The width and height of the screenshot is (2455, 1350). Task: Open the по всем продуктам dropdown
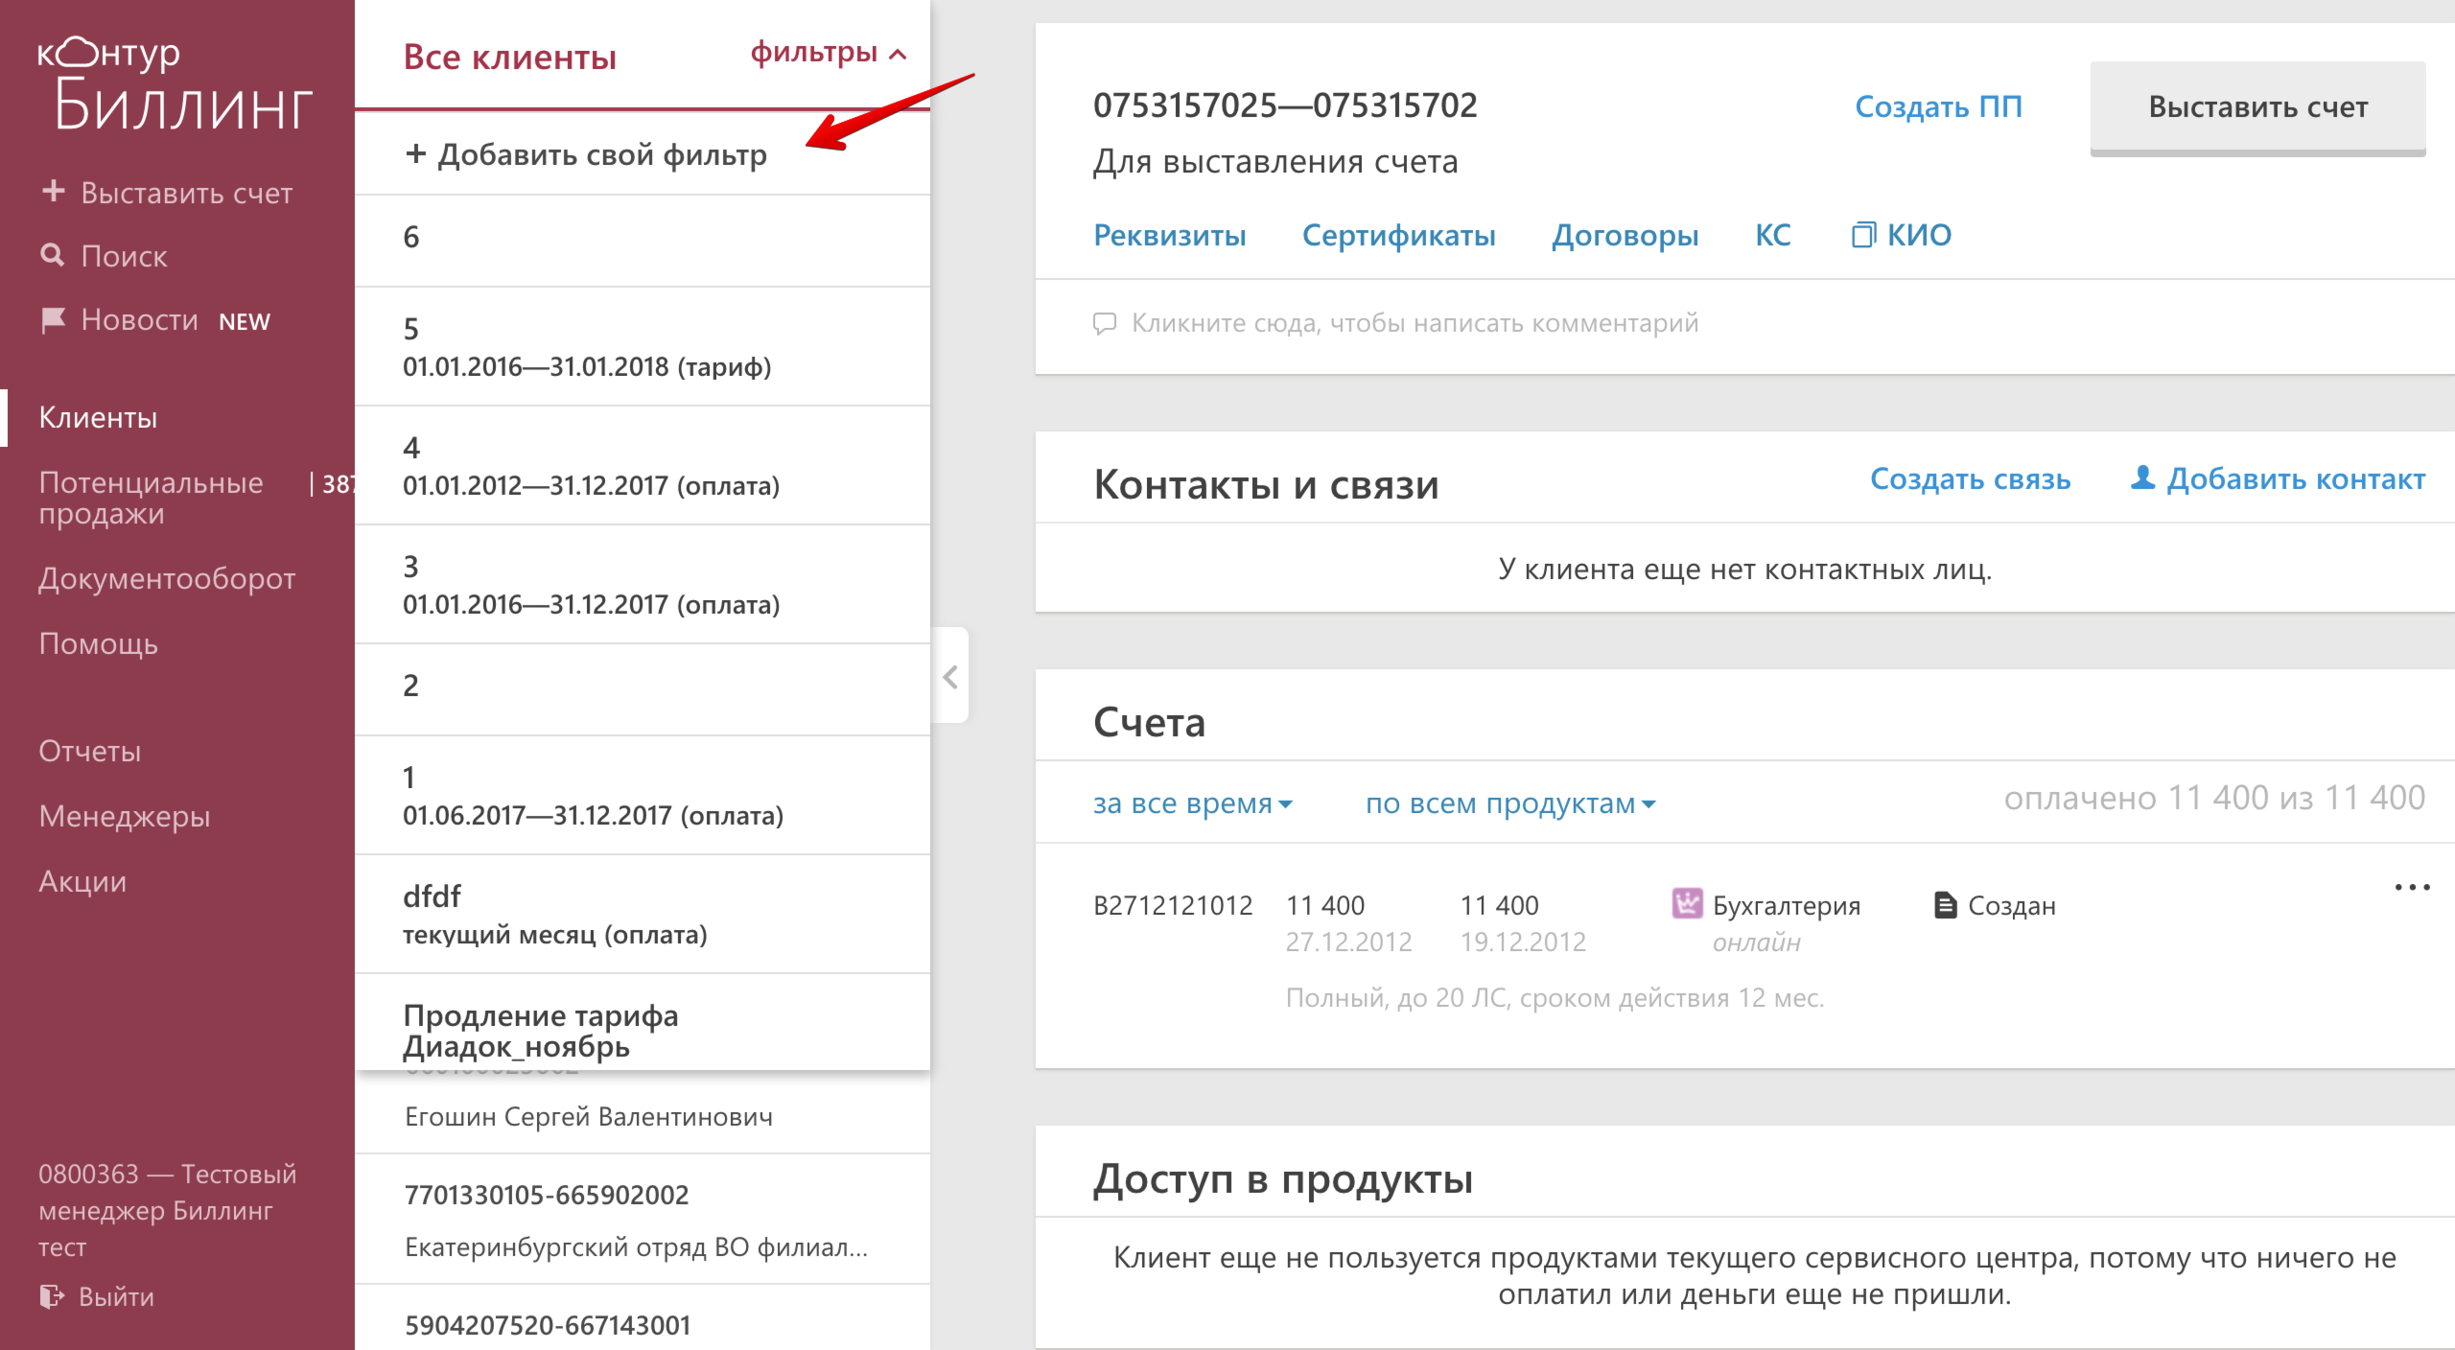tap(1510, 803)
